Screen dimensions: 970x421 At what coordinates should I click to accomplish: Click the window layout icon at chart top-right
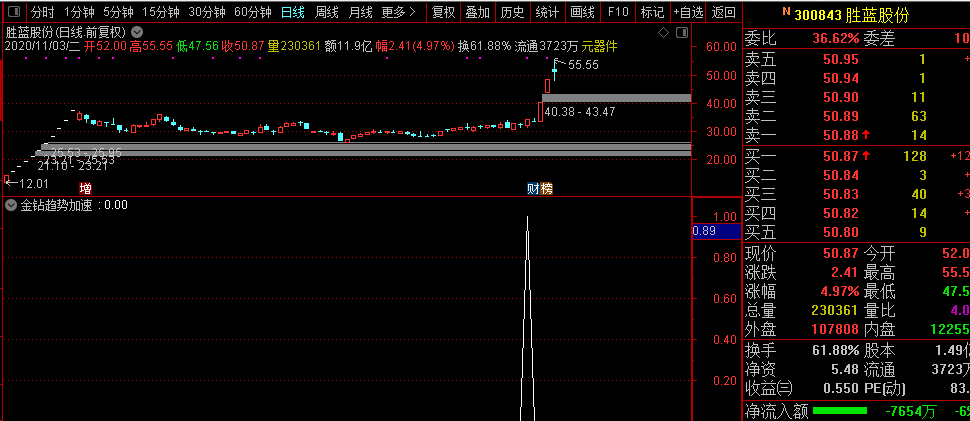coord(681,32)
